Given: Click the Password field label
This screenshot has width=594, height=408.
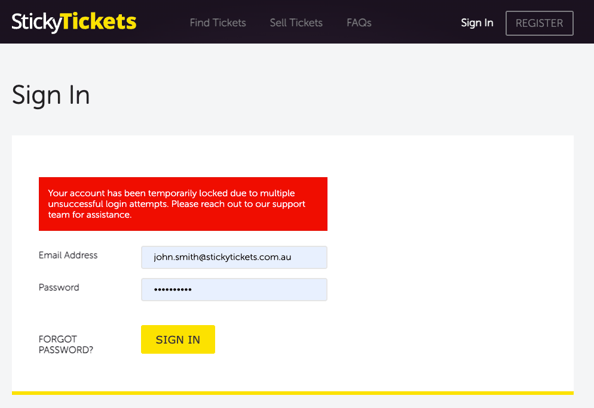Looking at the screenshot, I should (x=59, y=288).
